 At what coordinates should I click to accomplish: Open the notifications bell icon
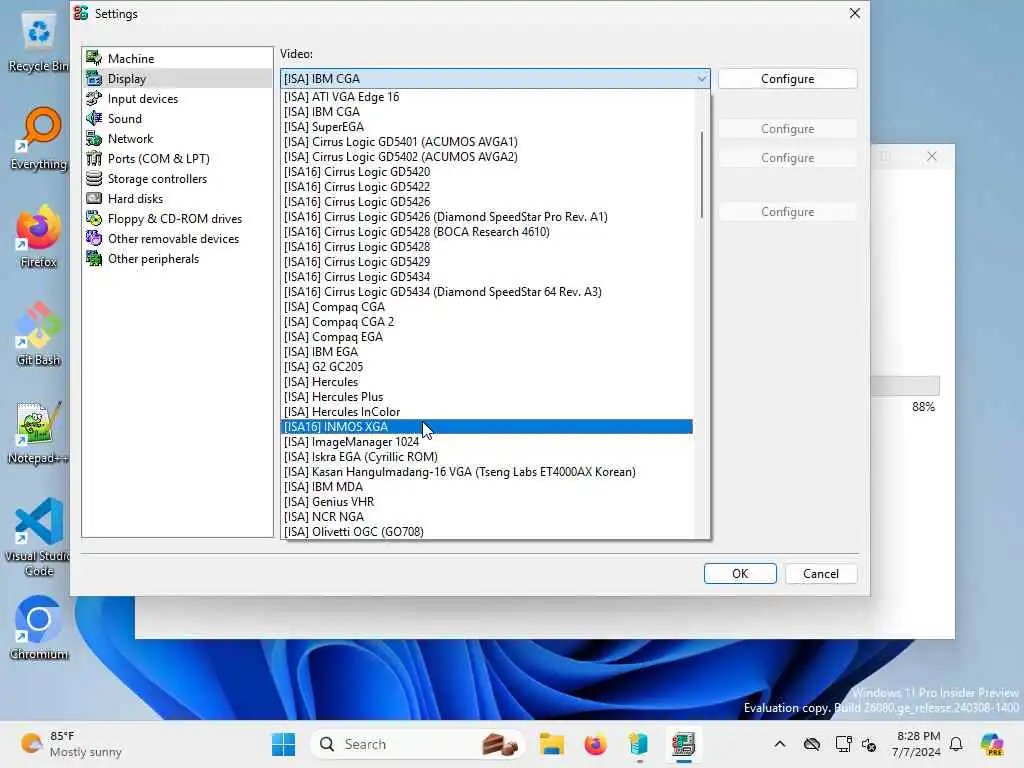coord(956,744)
